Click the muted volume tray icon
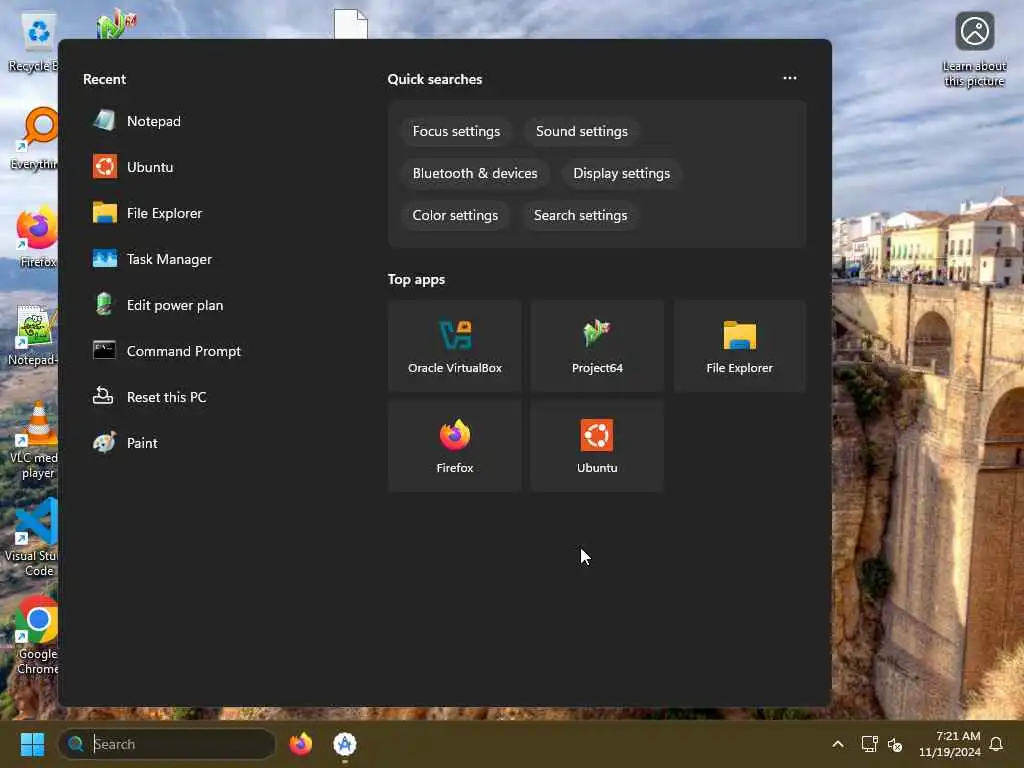The height and width of the screenshot is (768, 1024). tap(895, 744)
